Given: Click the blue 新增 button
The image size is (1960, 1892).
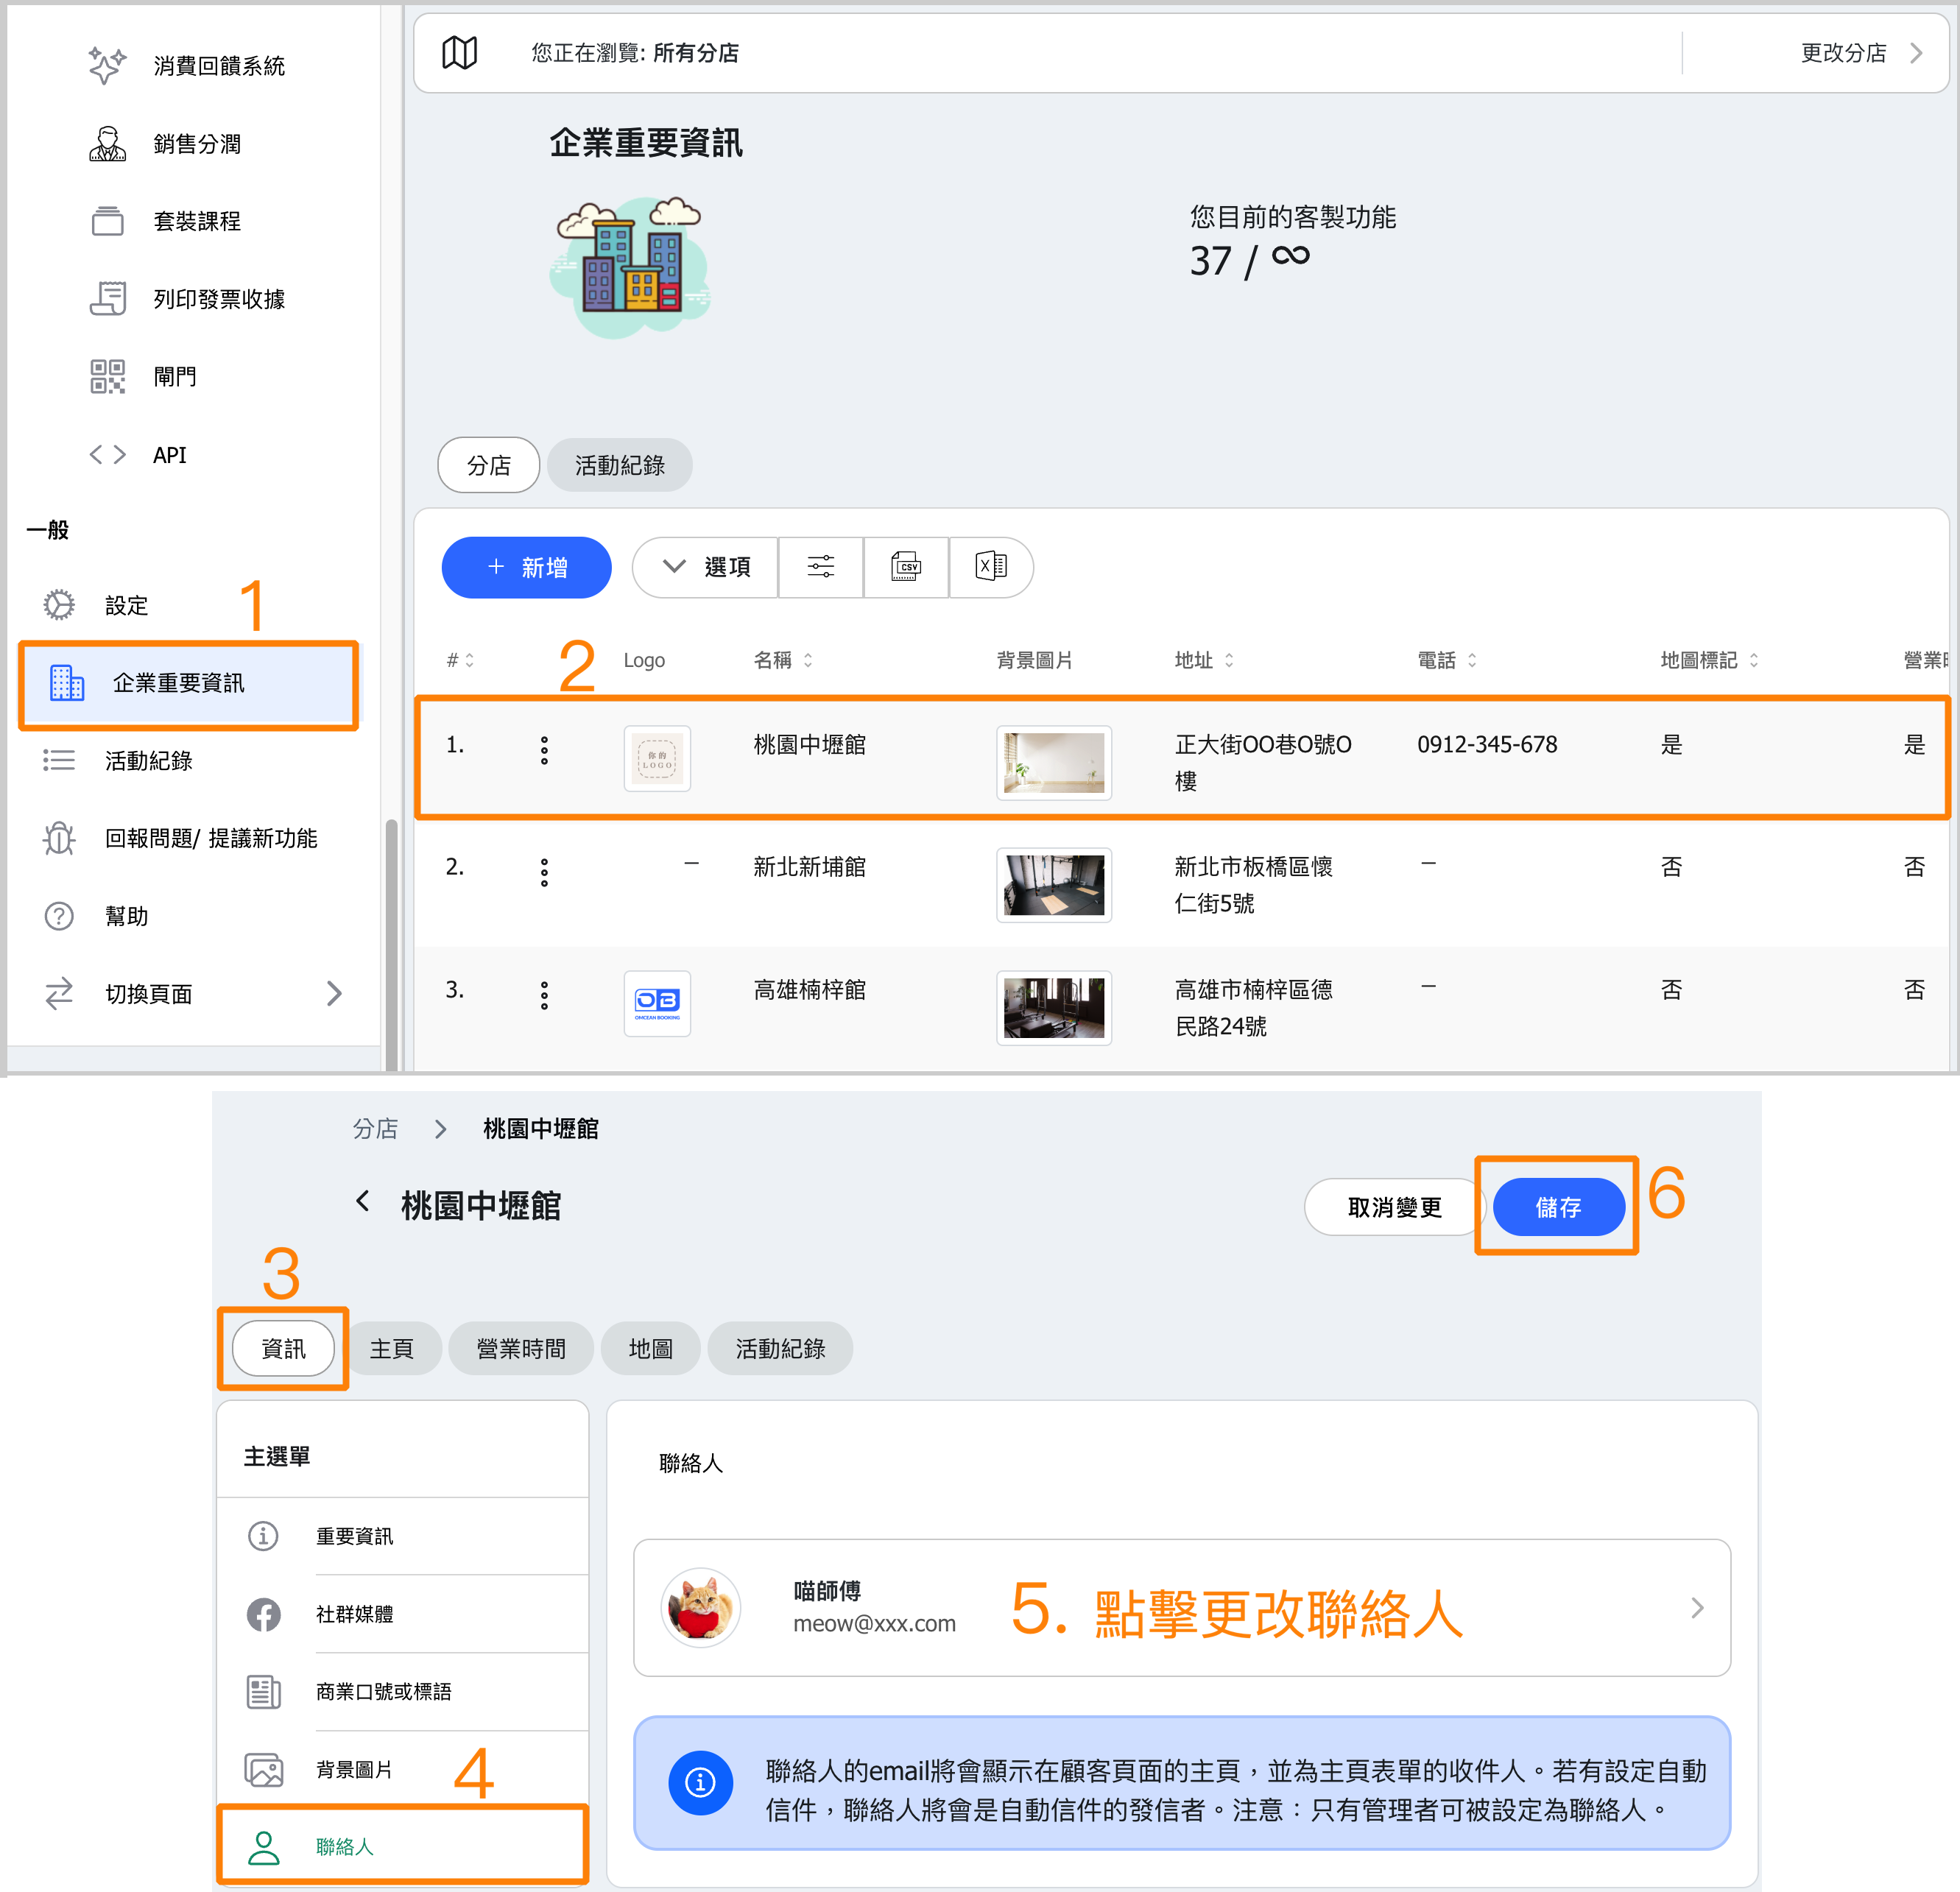Looking at the screenshot, I should point(526,567).
